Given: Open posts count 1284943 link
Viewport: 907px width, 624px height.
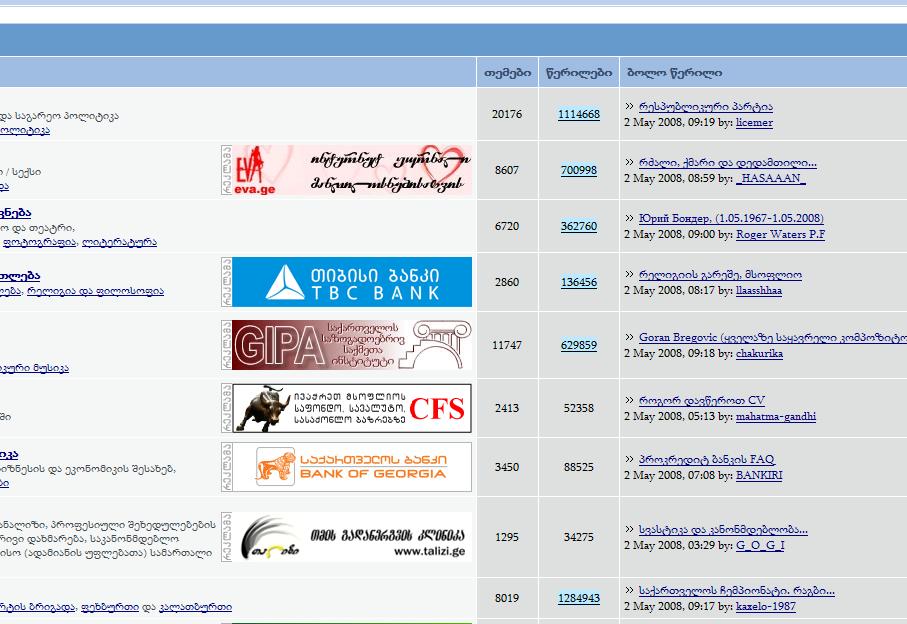Looking at the screenshot, I should click(x=578, y=599).
